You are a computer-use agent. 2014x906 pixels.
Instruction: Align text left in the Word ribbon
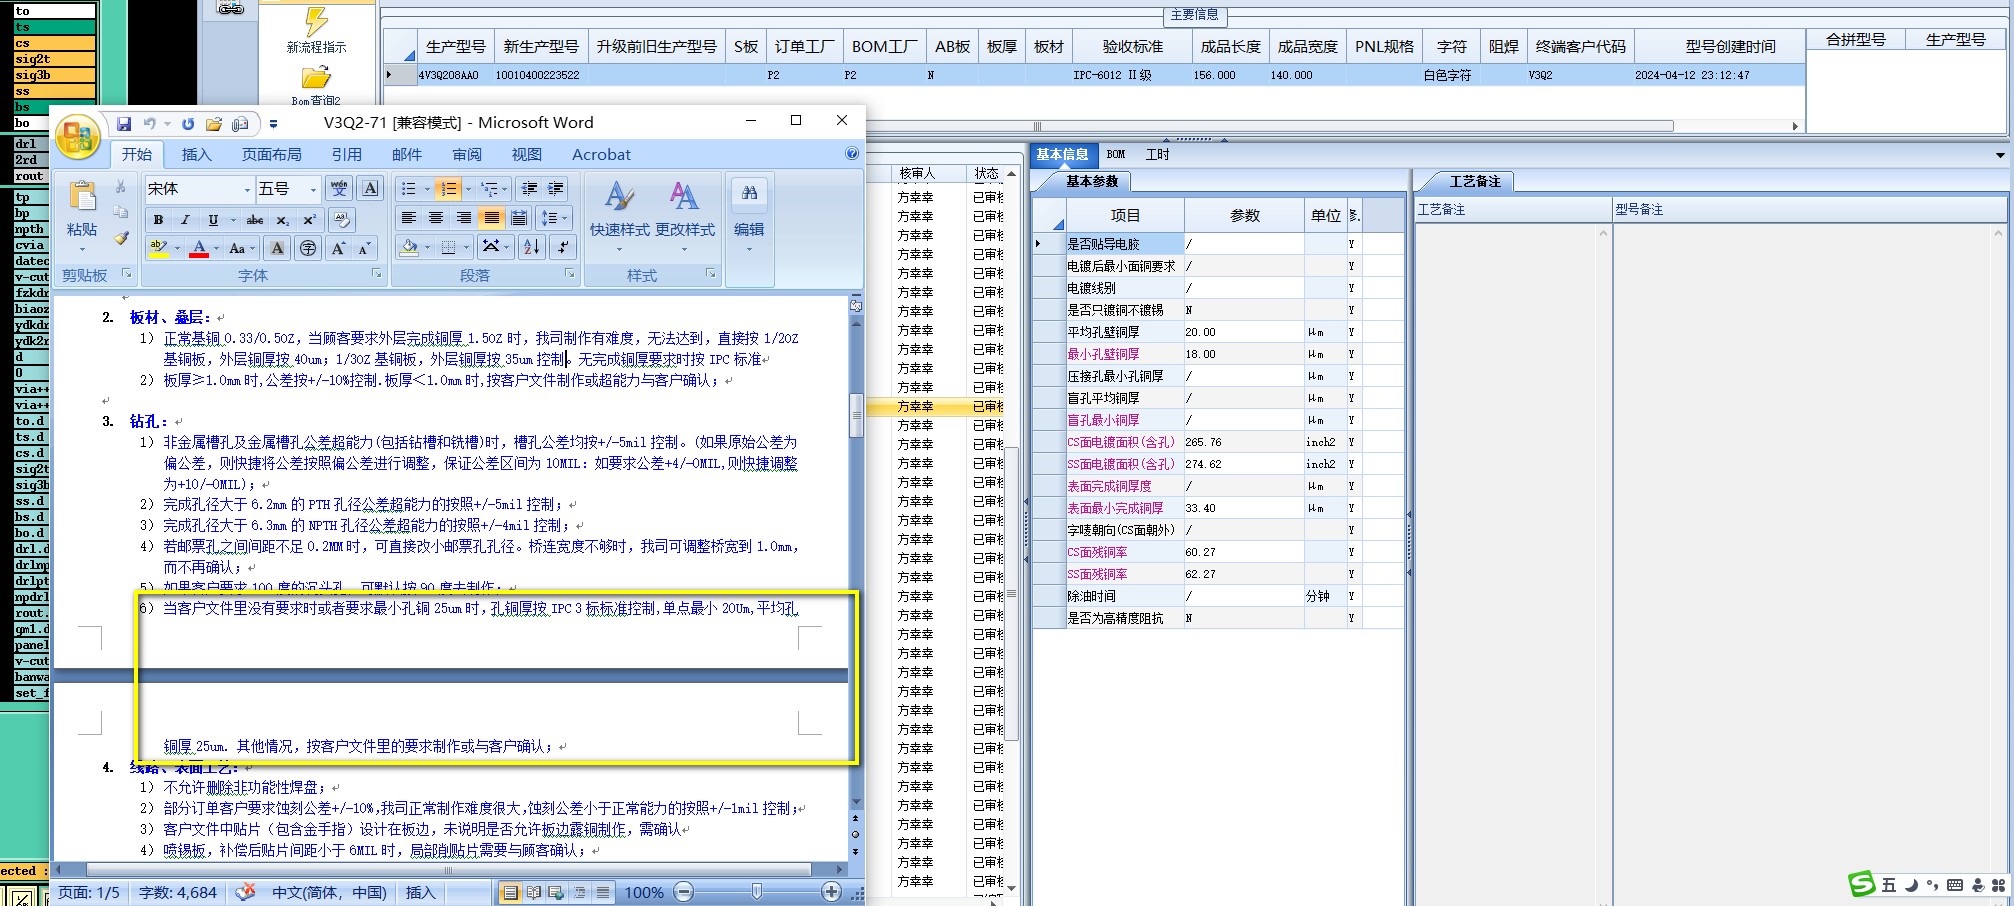point(408,218)
